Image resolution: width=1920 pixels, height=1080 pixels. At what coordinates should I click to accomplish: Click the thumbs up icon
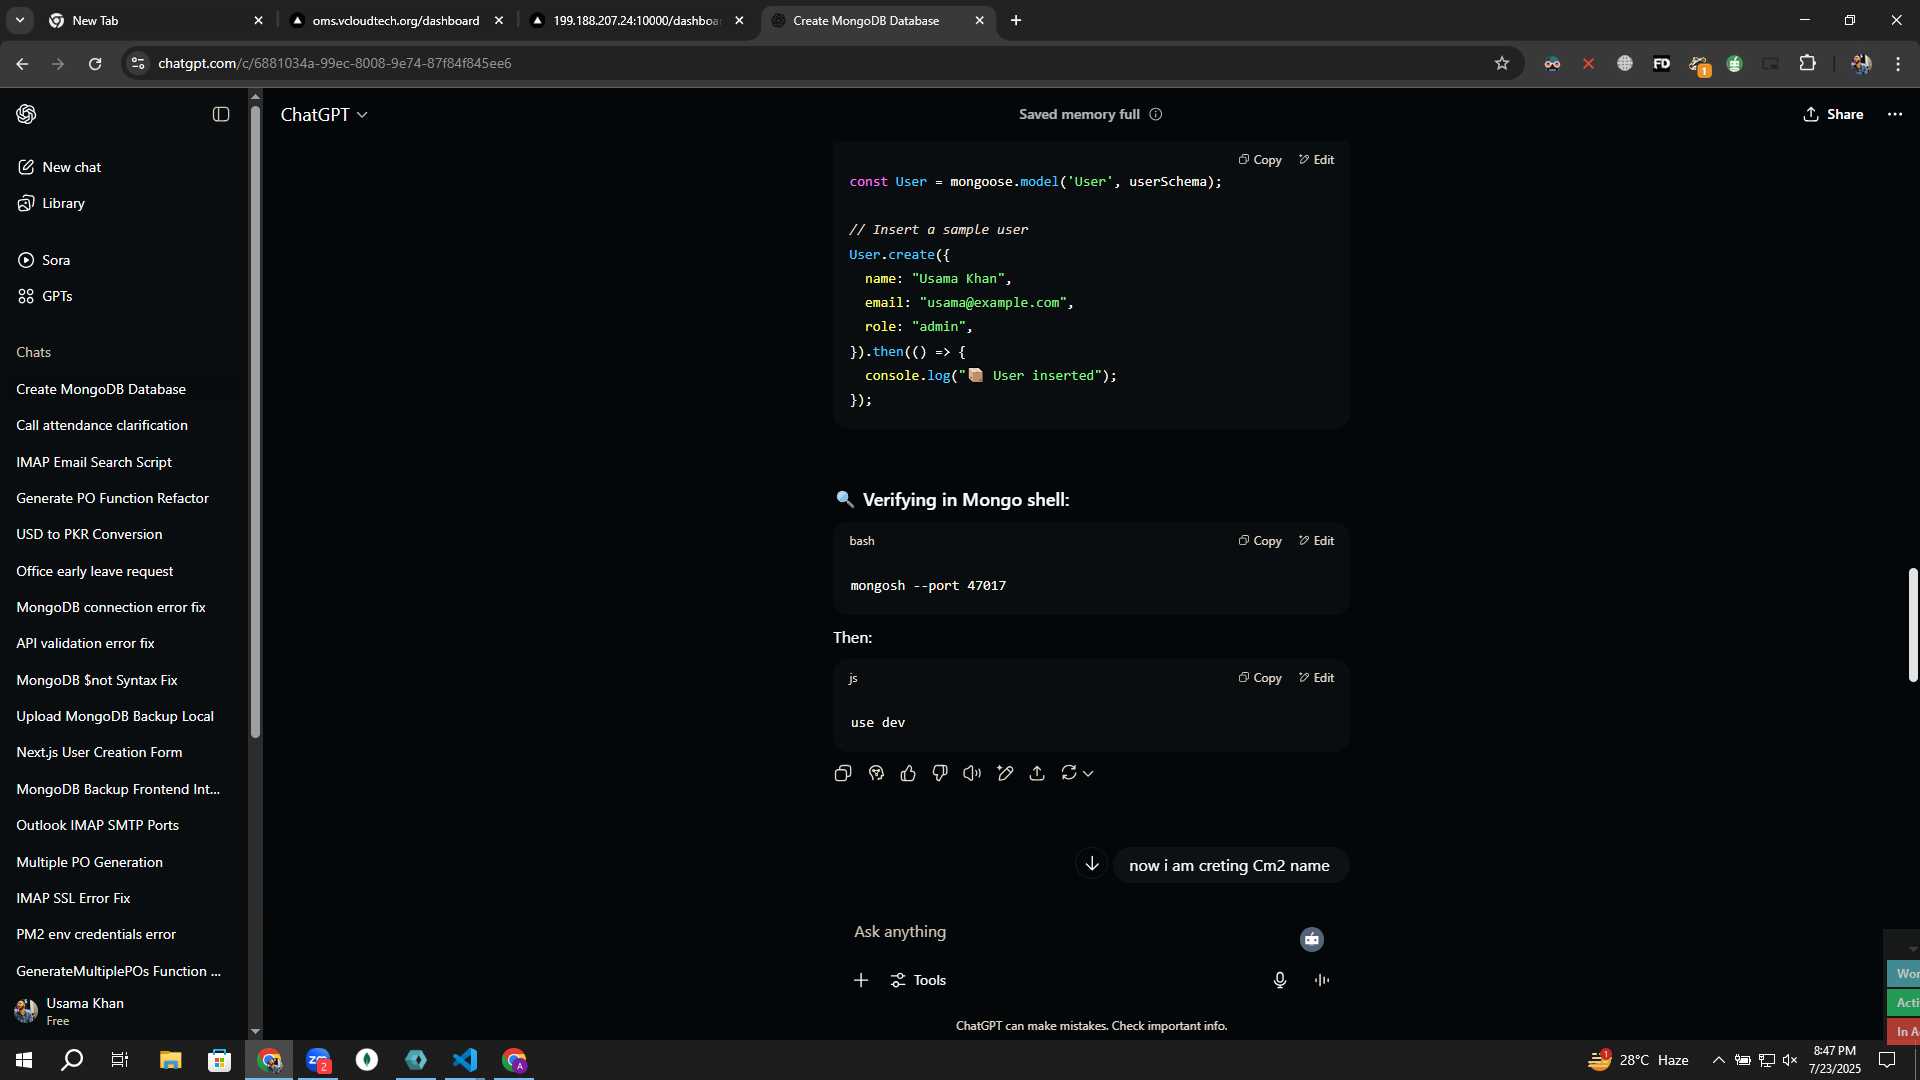point(908,773)
